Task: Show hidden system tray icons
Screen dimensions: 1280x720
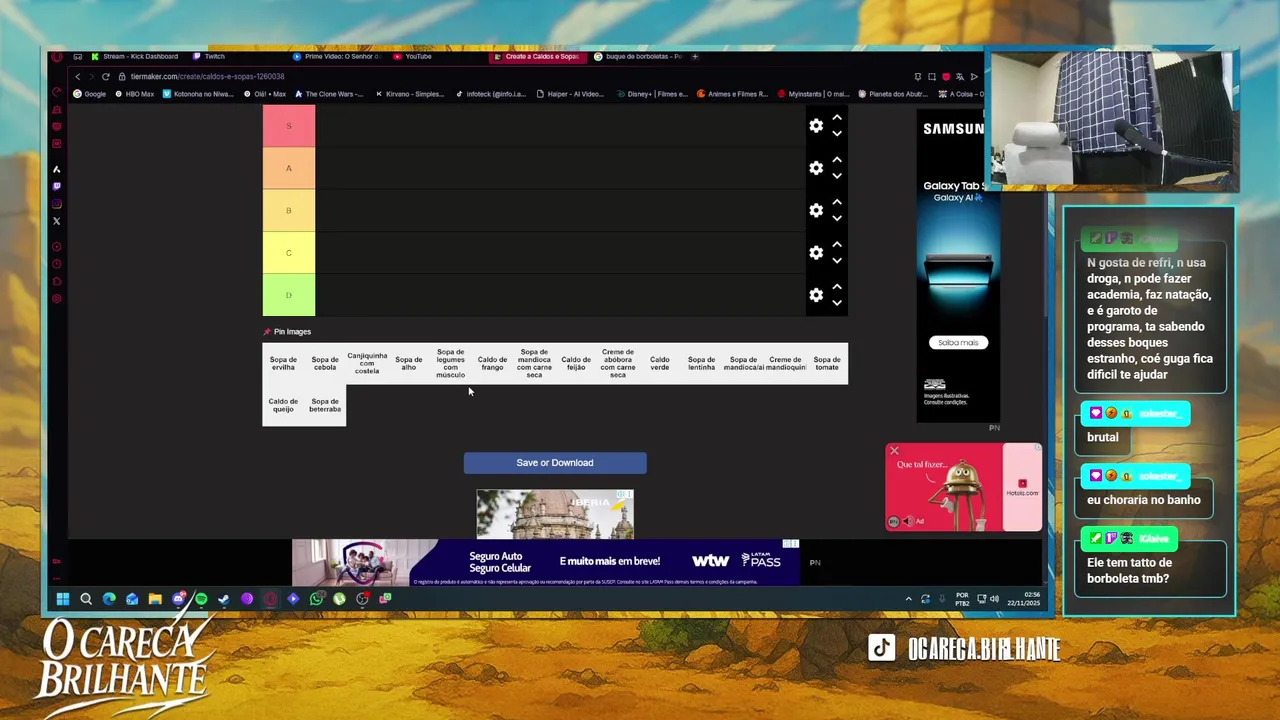Action: coord(909,599)
